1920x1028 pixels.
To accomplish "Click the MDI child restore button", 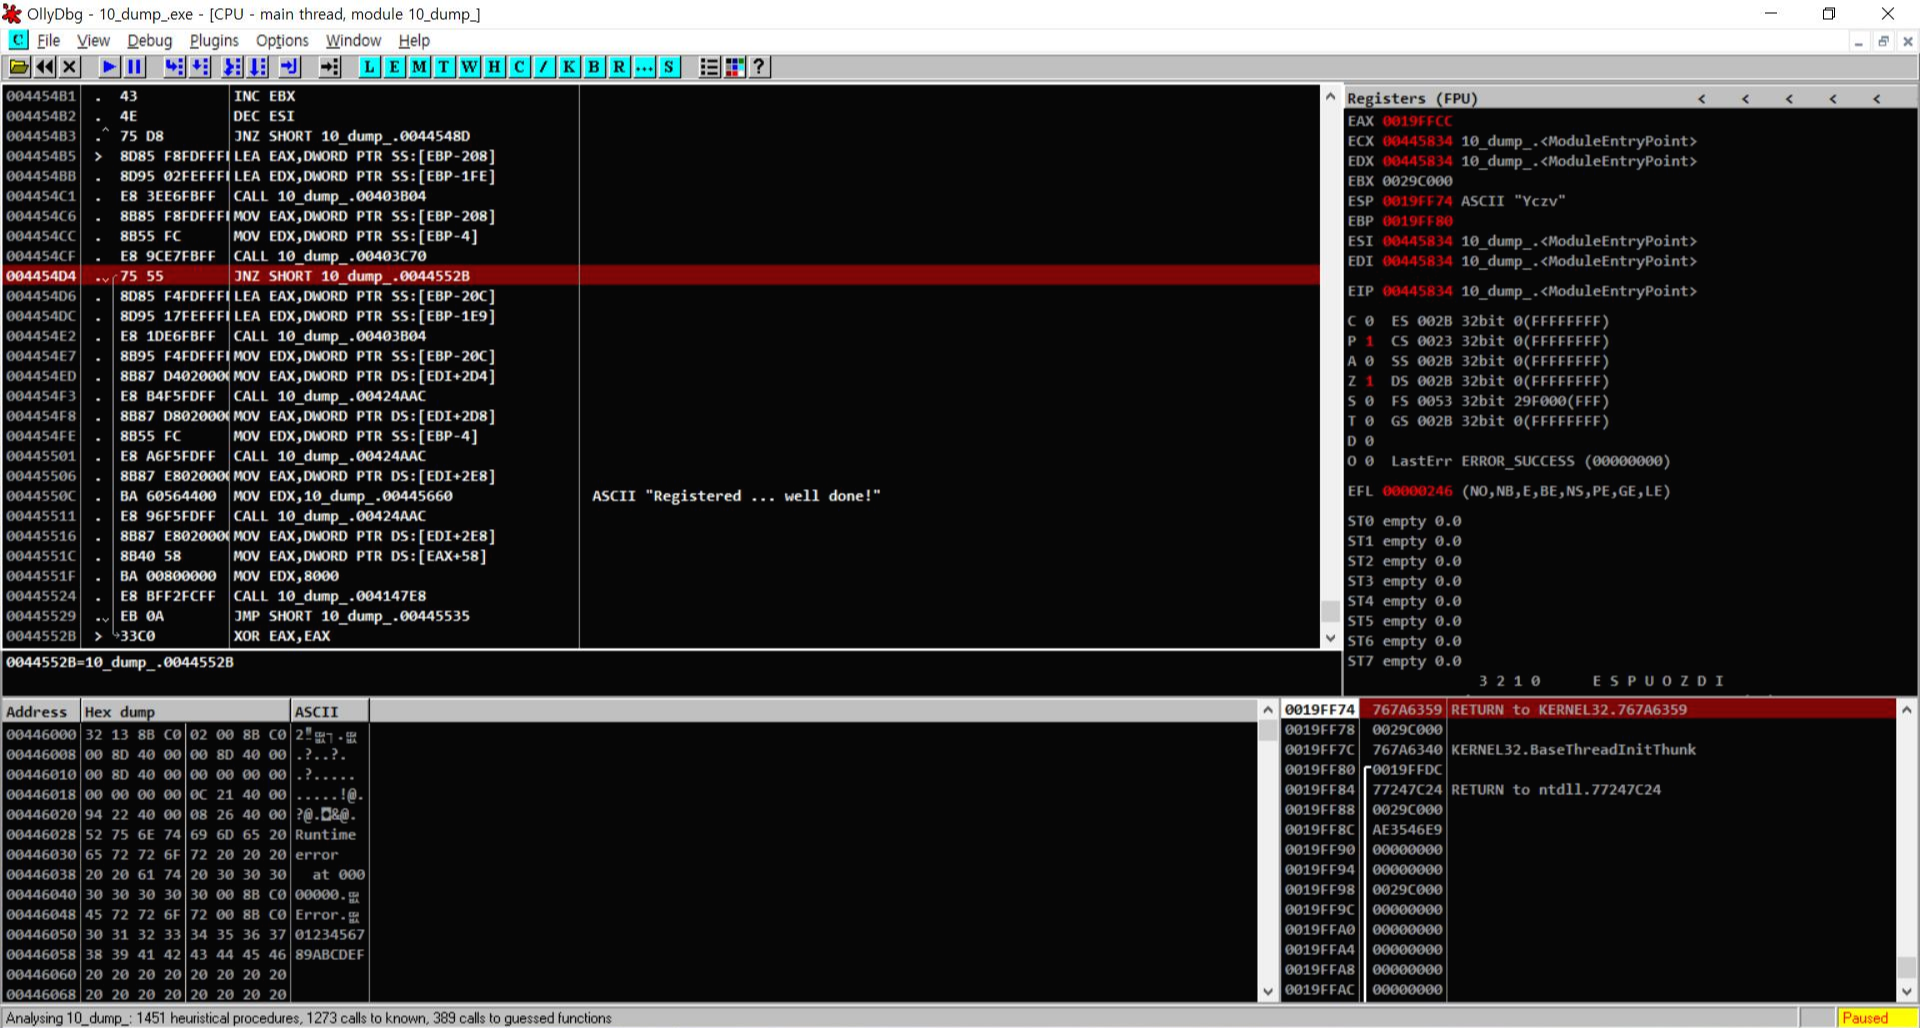I will click(x=1883, y=41).
